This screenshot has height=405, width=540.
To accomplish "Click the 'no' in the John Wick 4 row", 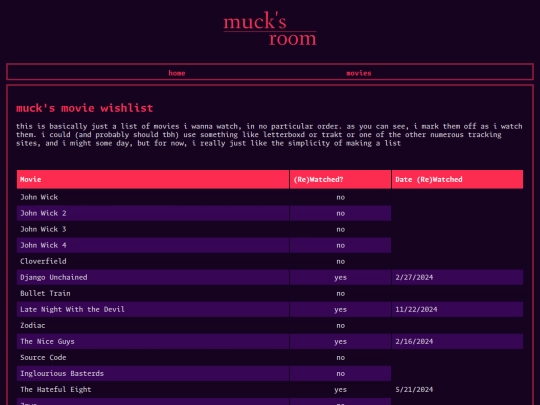I will [341, 246].
